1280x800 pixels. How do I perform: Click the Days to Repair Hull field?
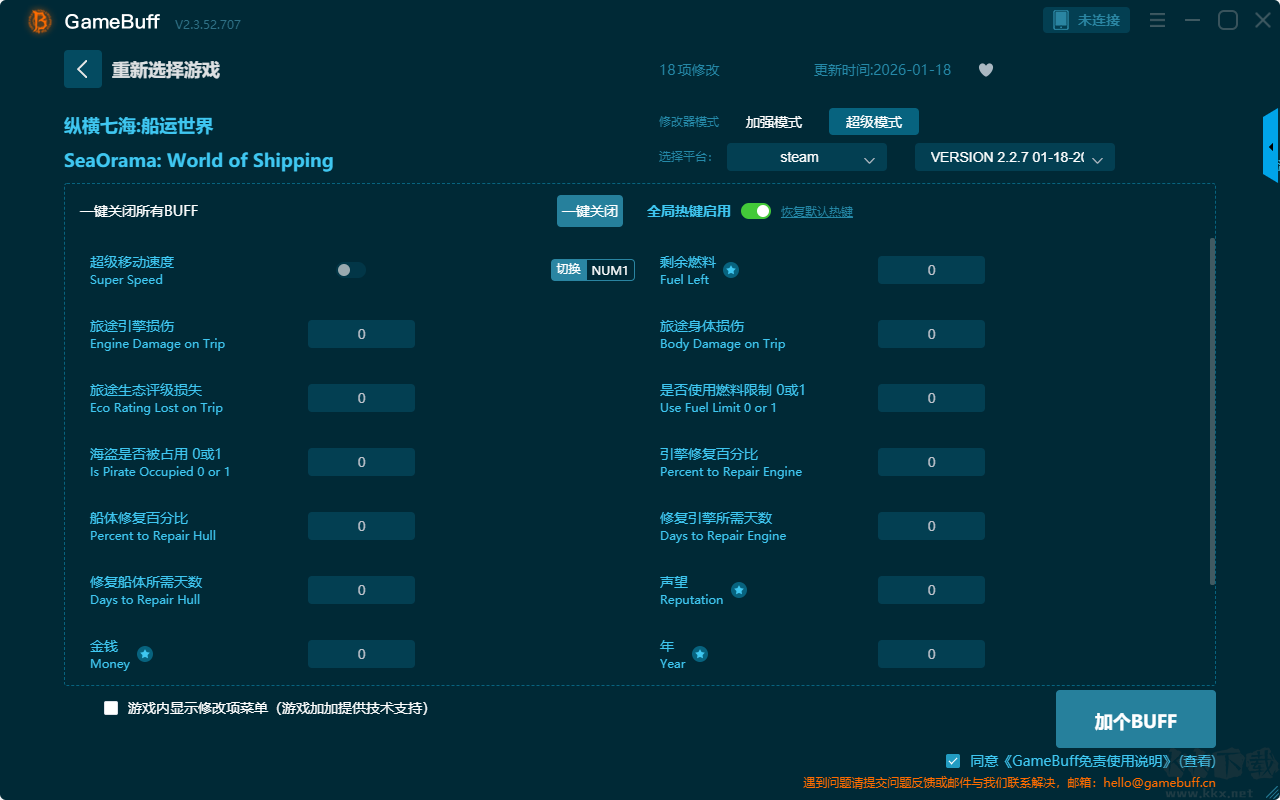361,590
